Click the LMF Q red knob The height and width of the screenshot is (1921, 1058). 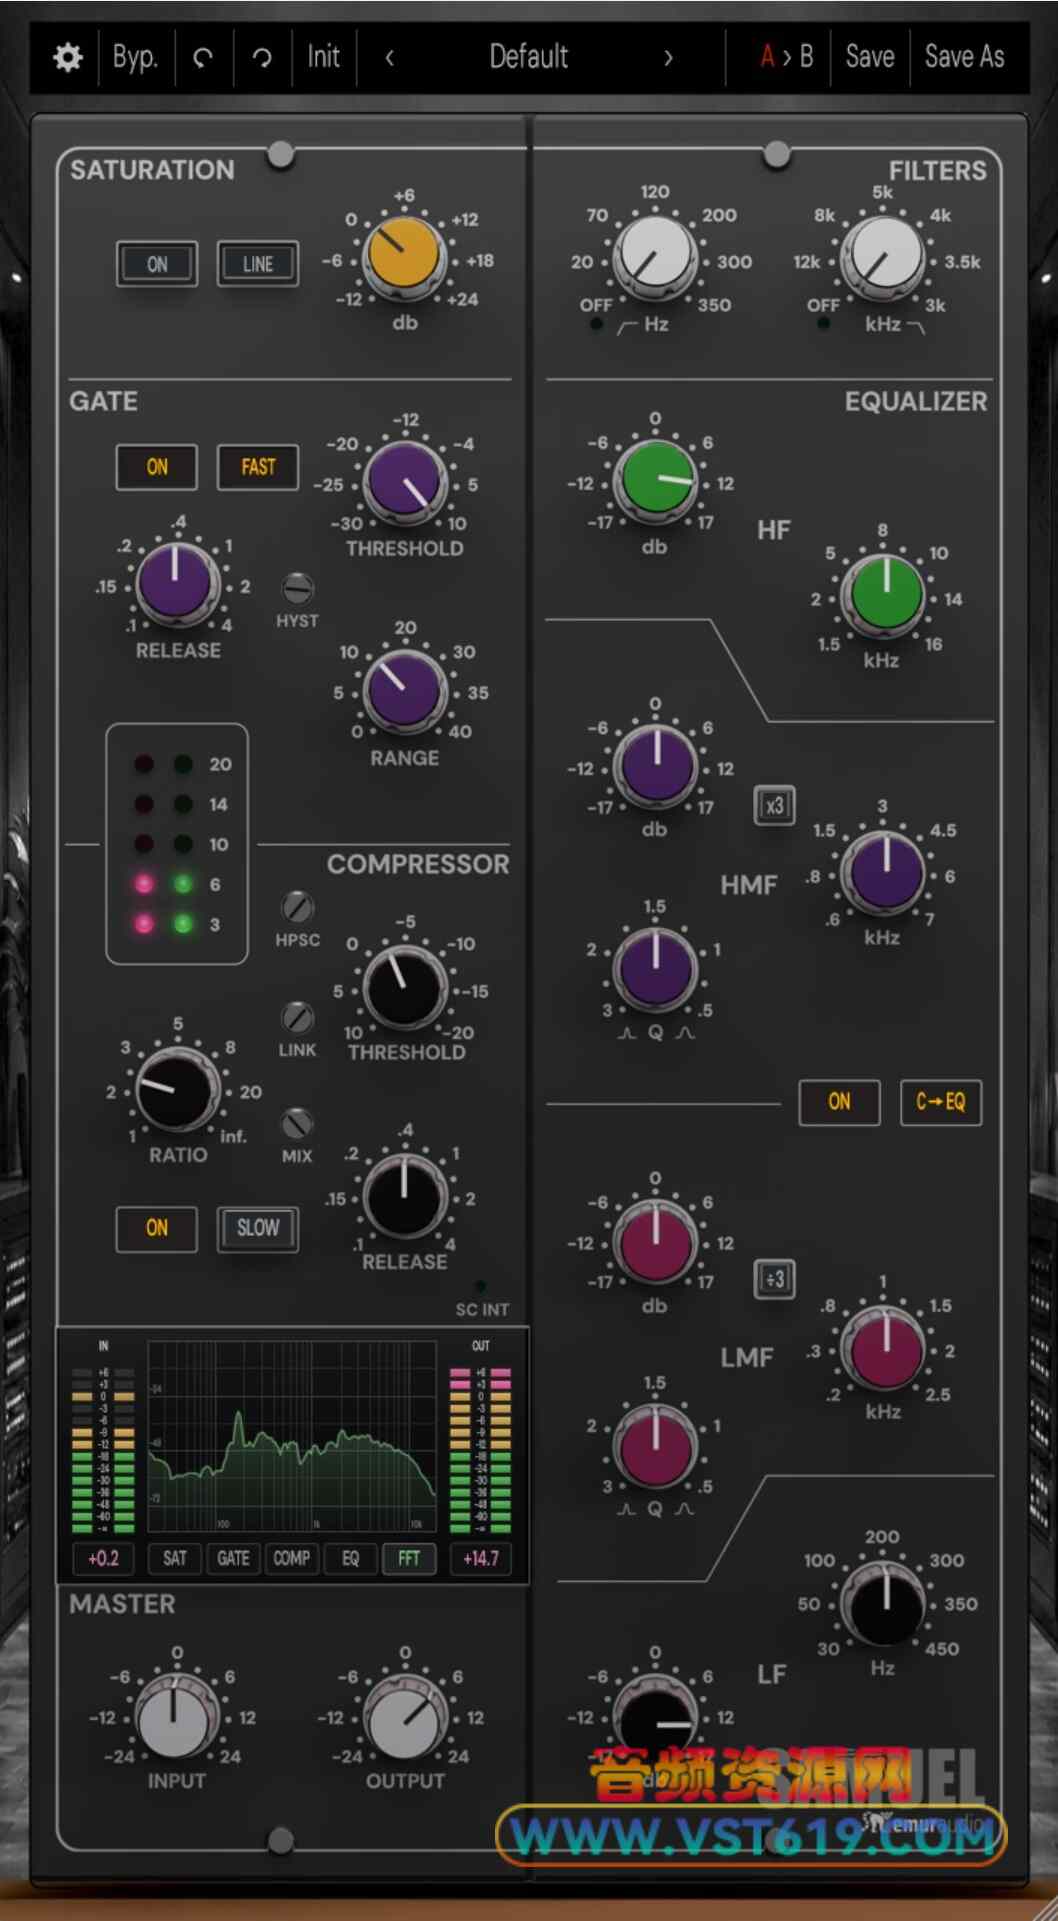[655, 1446]
